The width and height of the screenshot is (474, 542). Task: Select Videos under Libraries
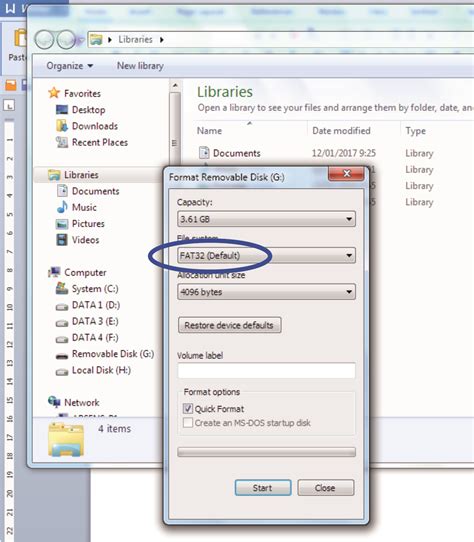point(85,240)
